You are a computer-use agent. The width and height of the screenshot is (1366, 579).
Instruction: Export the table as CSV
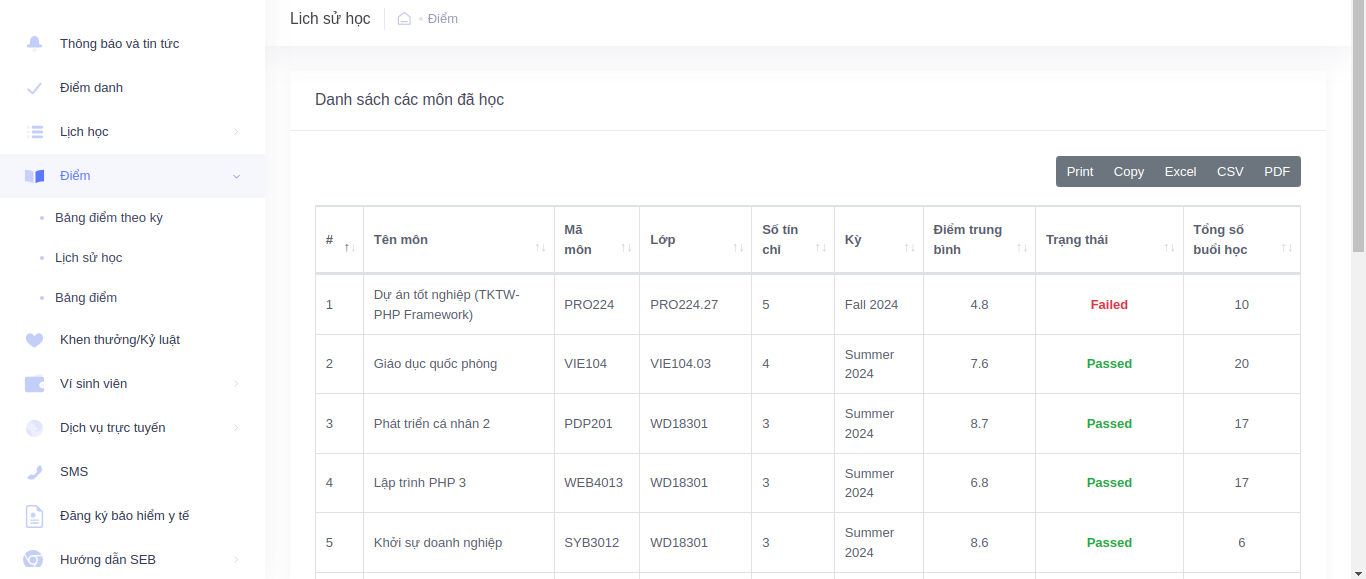1230,171
